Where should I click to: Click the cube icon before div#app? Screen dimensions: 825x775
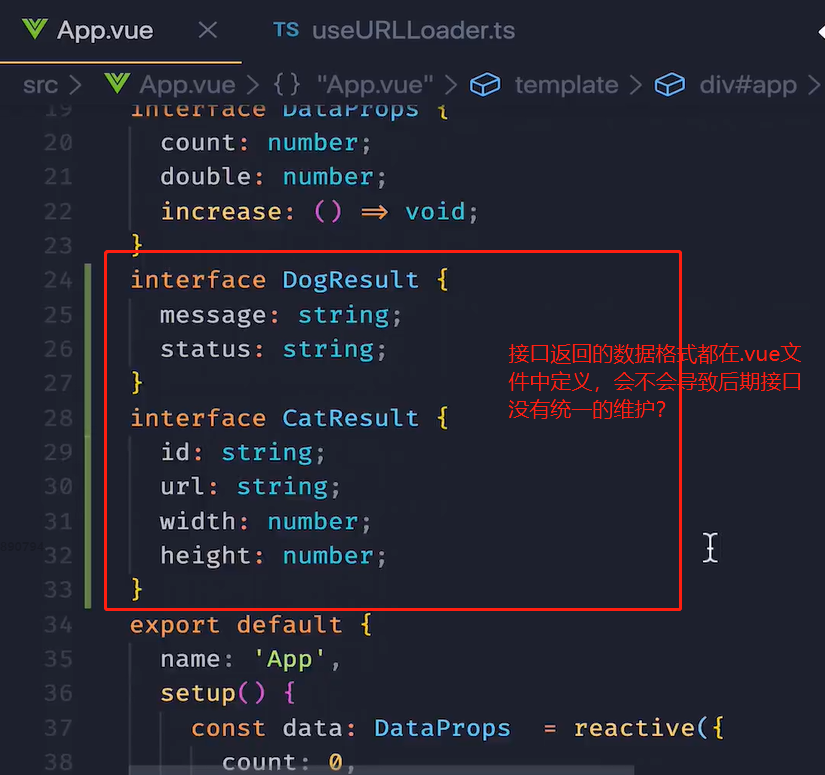pos(669,84)
